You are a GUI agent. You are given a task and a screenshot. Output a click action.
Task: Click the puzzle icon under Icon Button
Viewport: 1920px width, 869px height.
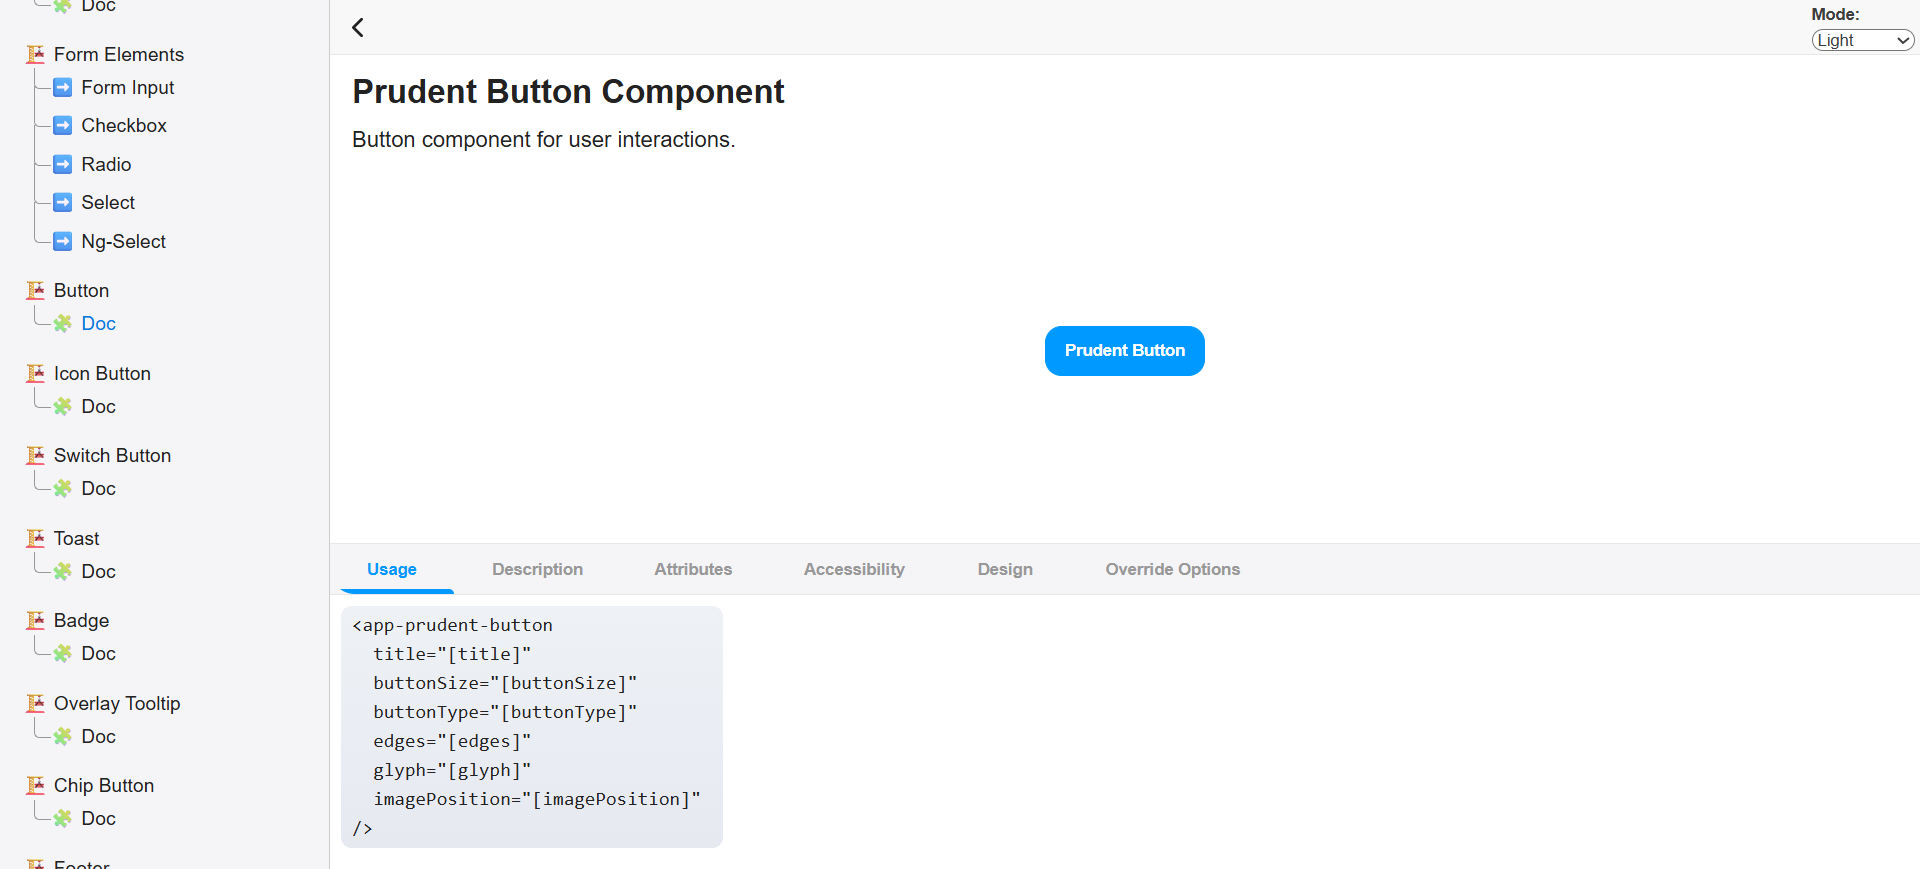point(63,406)
